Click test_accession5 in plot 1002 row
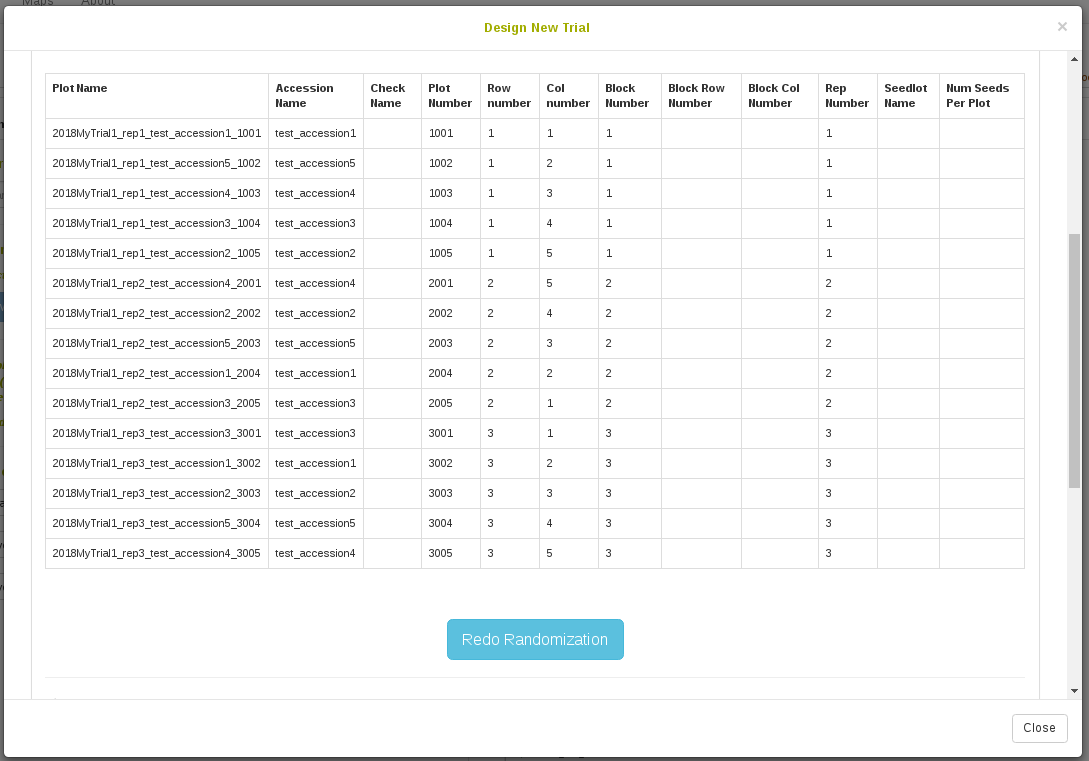1089x761 pixels. click(x=315, y=163)
